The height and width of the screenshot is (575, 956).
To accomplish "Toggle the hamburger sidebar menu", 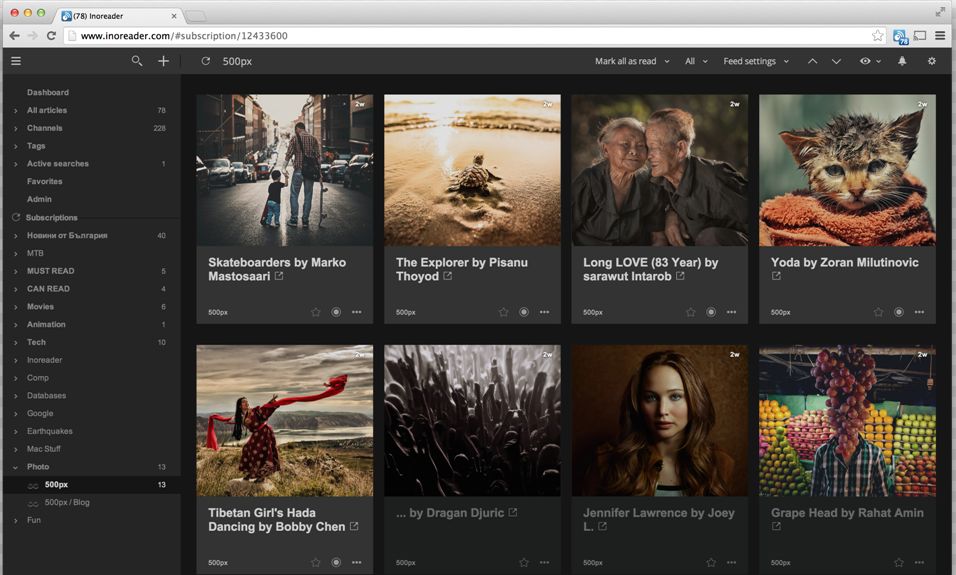I will [16, 61].
